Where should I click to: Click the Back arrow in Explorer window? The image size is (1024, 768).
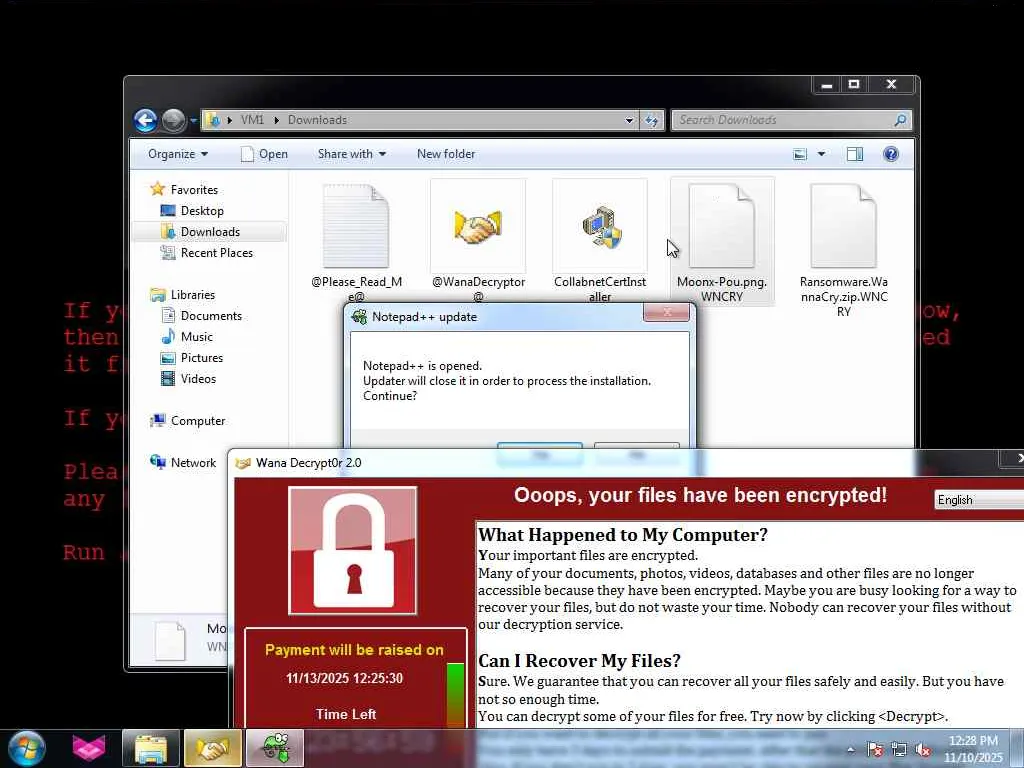click(145, 120)
